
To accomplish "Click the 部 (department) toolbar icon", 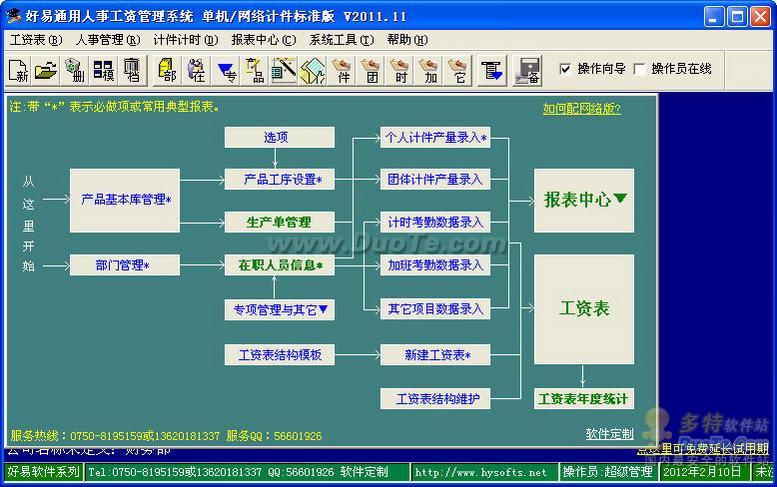I will [x=167, y=70].
